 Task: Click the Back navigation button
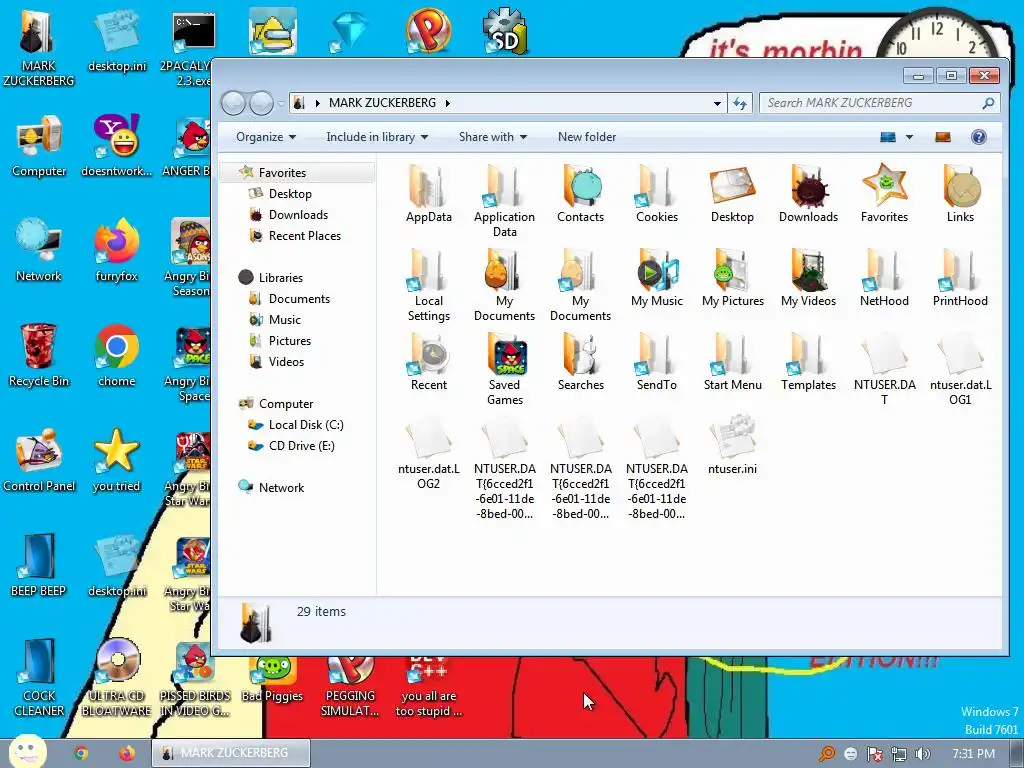coord(233,103)
